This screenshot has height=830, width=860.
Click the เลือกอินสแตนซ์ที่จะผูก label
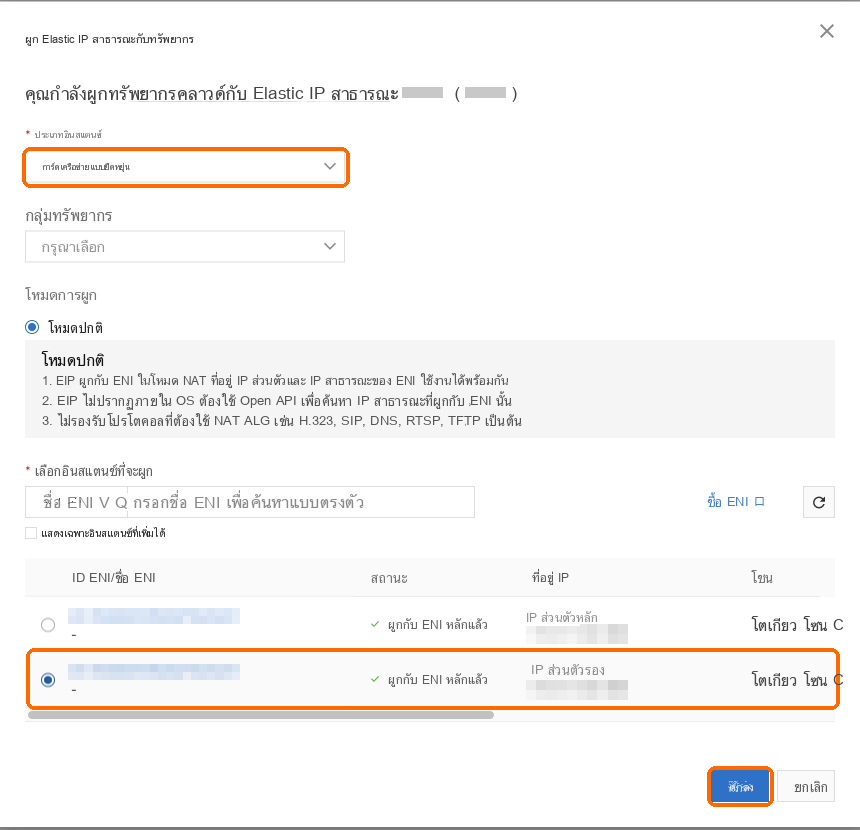94,471
